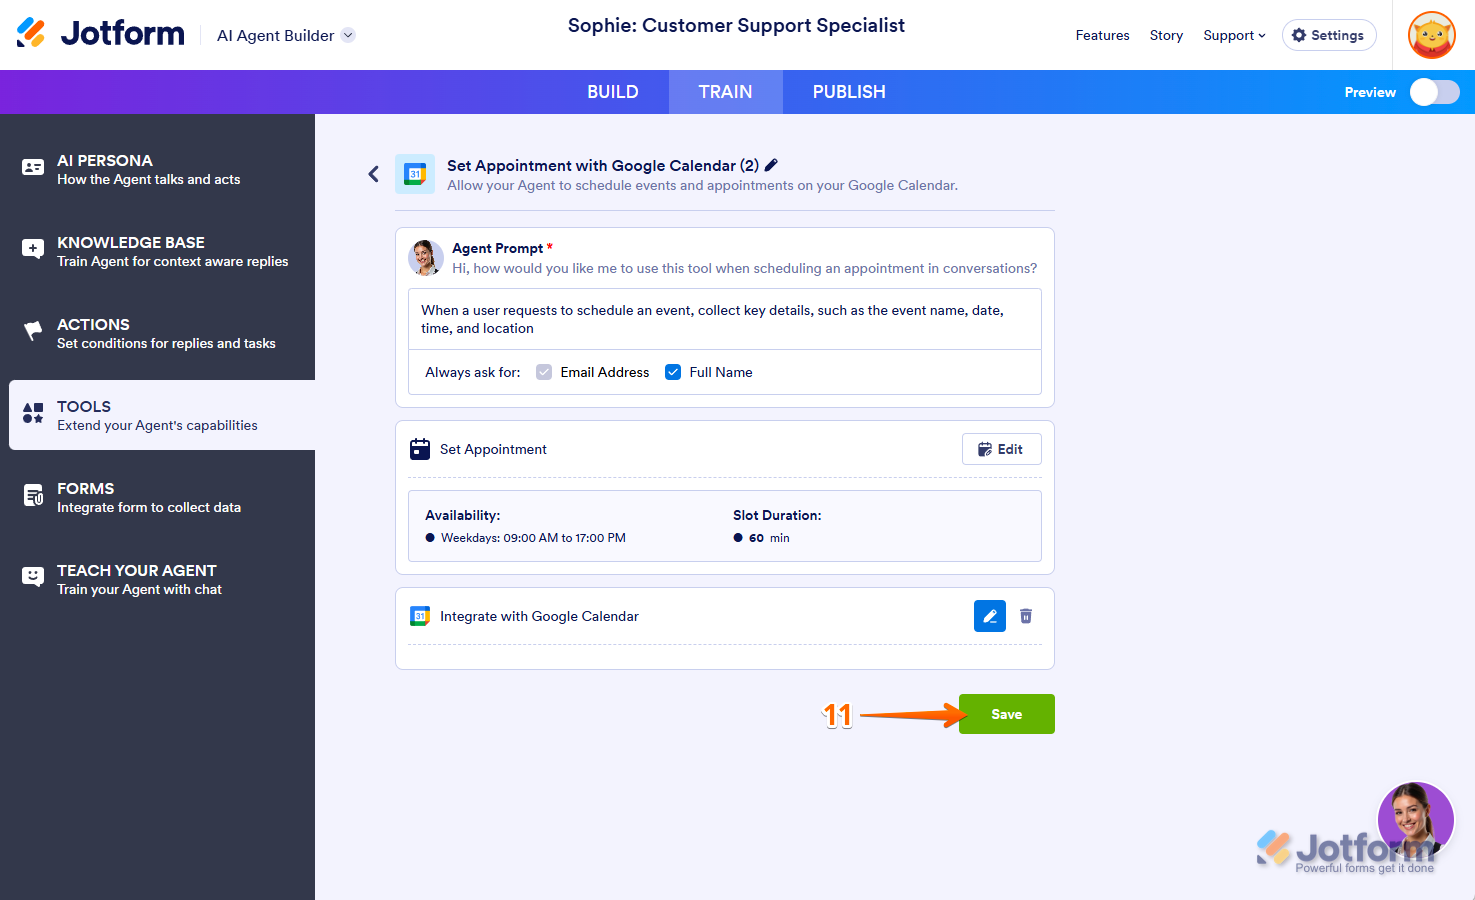
Task: Open the AI Persona section
Action: click(158, 169)
